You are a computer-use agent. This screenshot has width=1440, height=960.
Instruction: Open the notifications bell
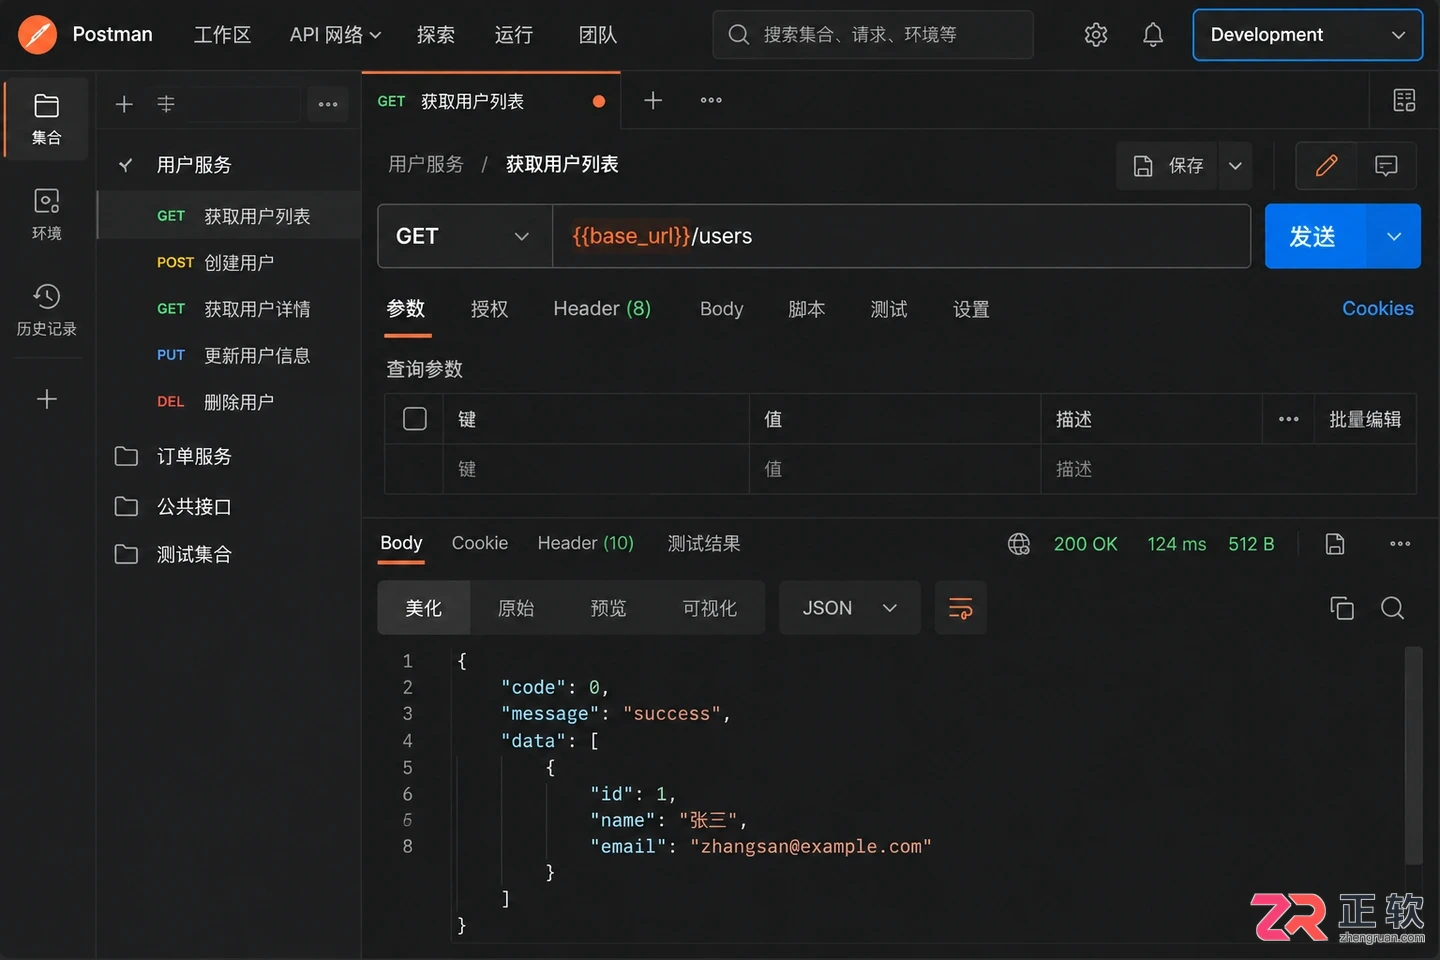tap(1153, 35)
